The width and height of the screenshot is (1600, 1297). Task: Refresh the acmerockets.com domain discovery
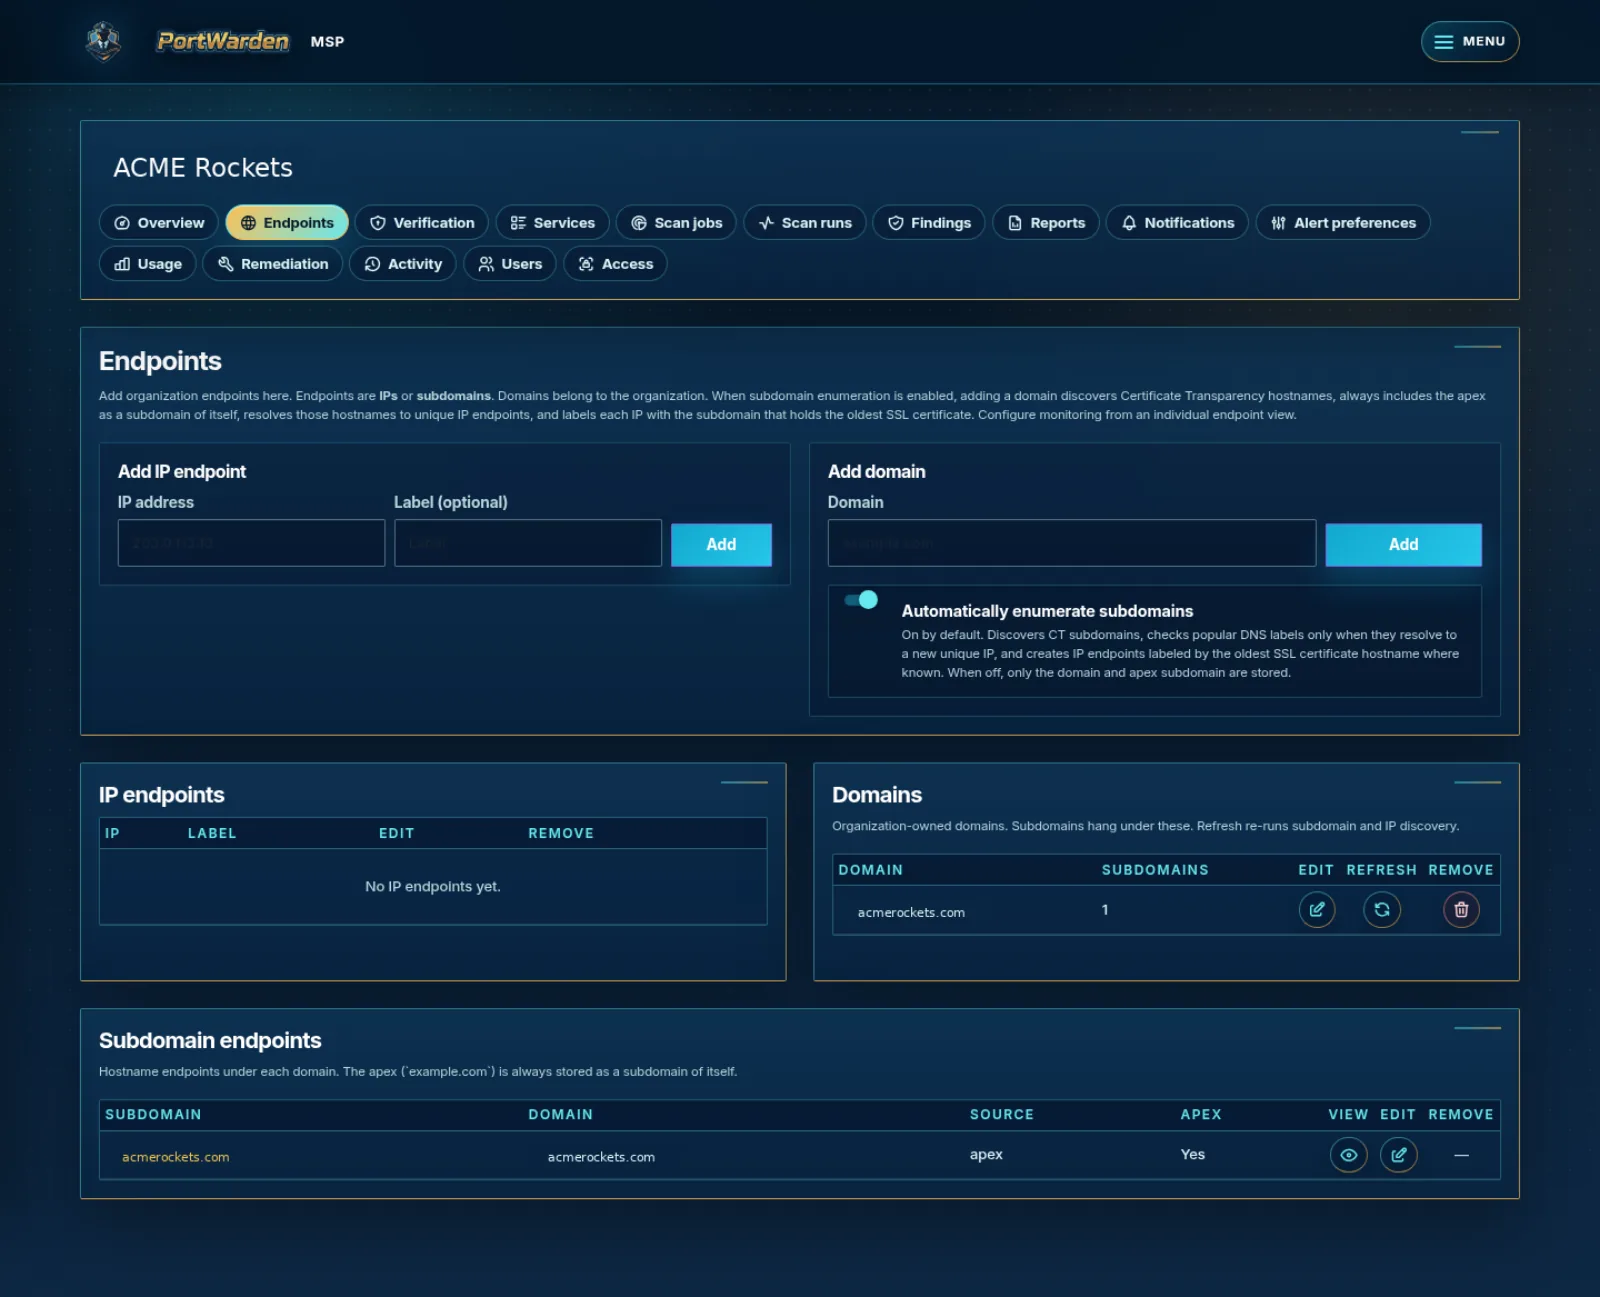pyautogui.click(x=1382, y=910)
